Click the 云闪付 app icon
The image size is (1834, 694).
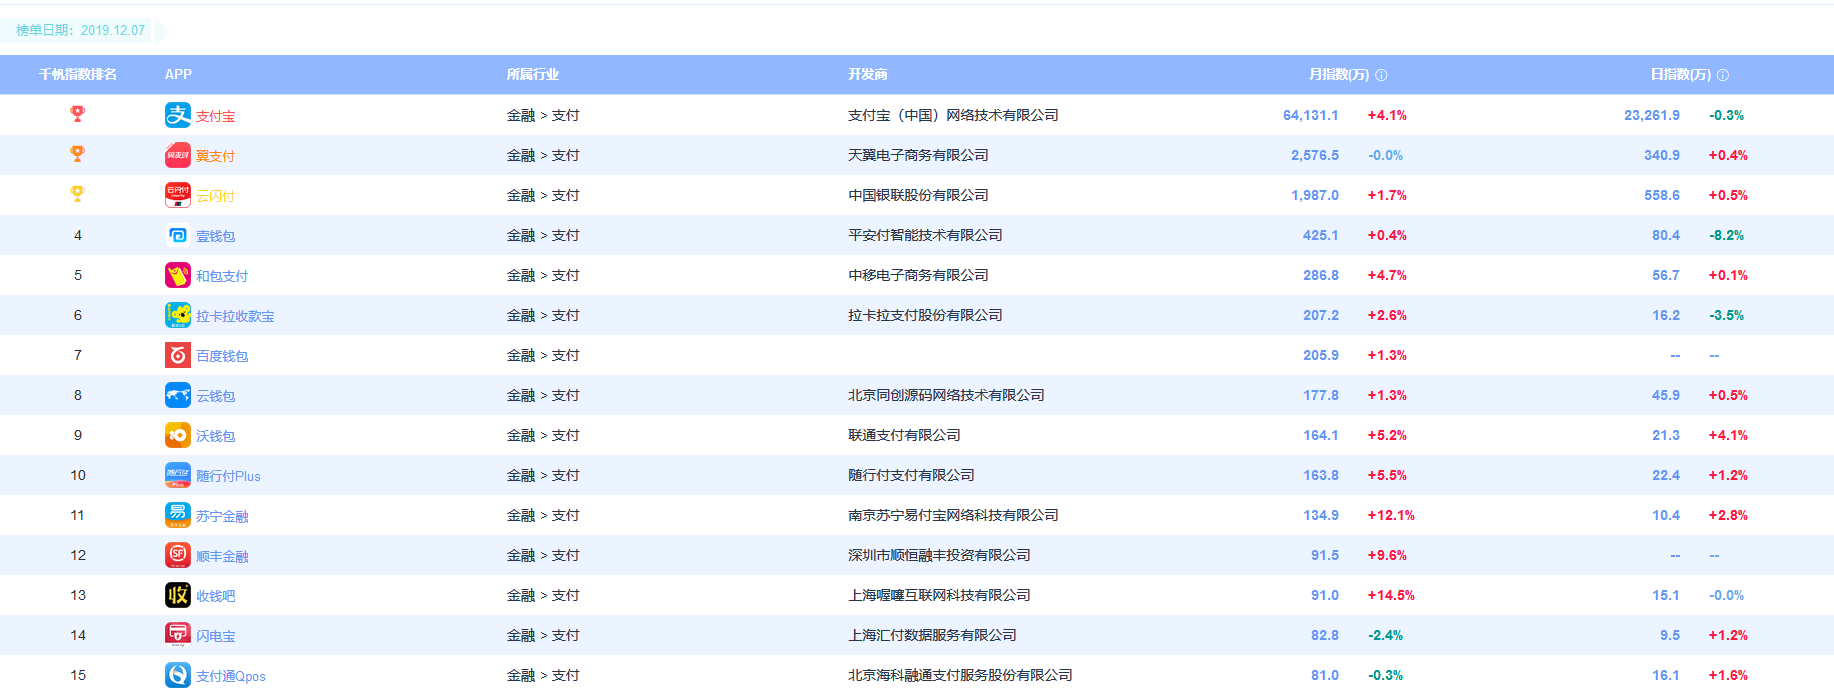(178, 195)
